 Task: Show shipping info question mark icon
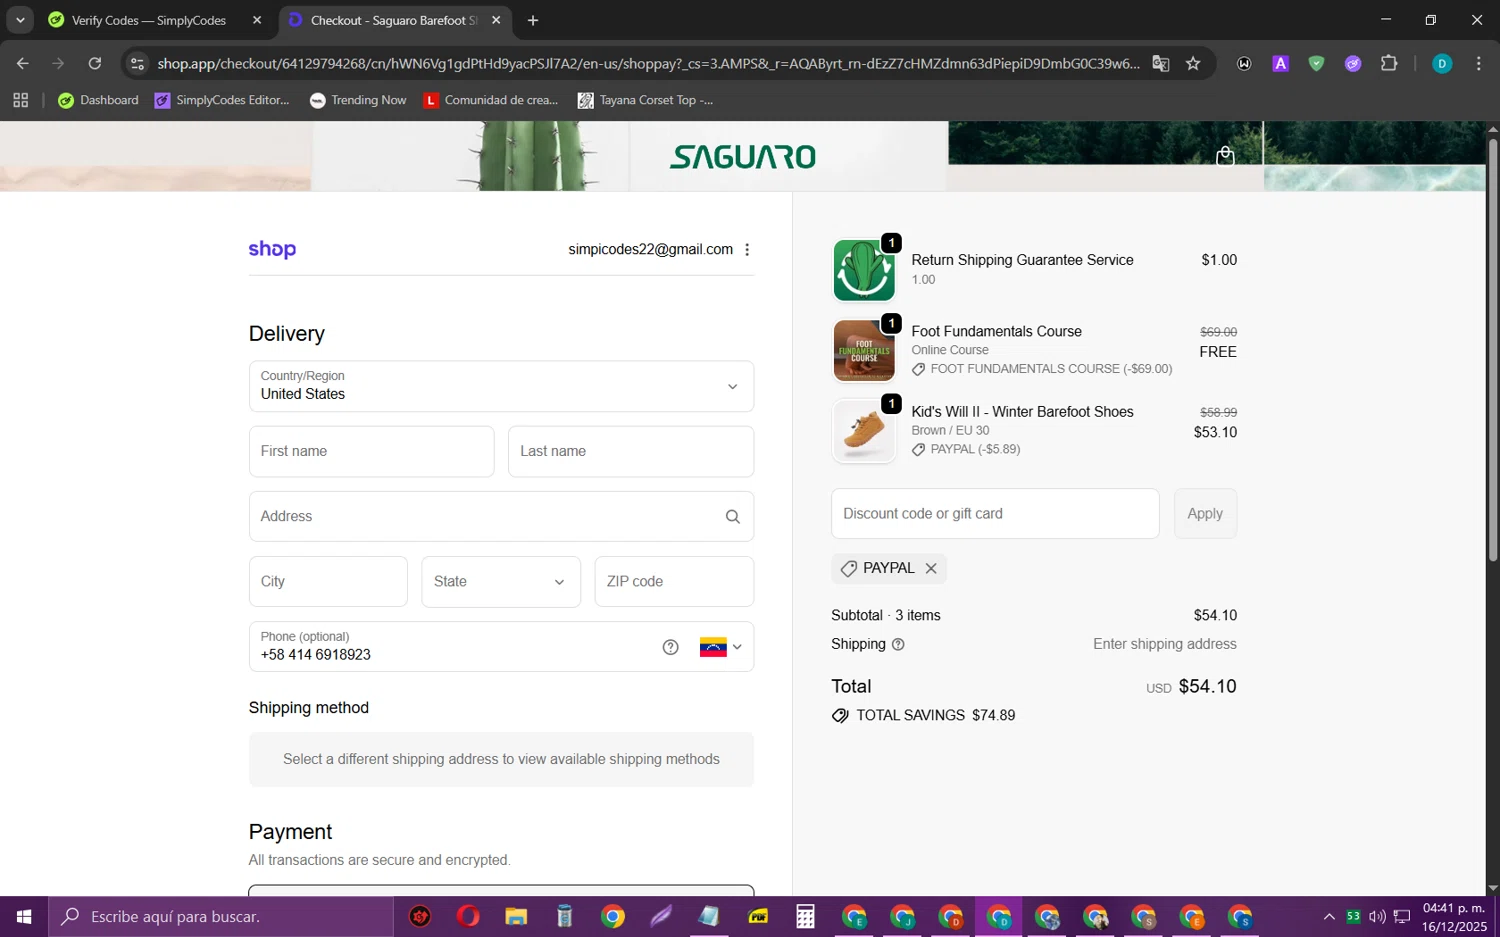pyautogui.click(x=898, y=645)
